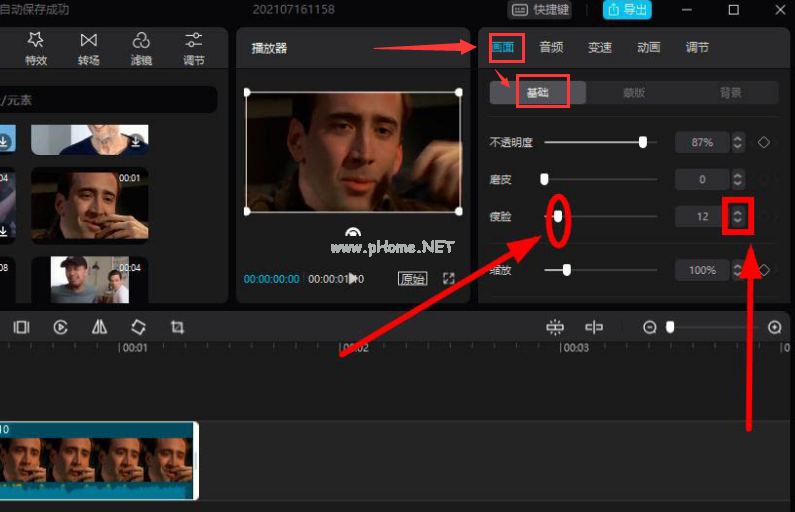Toggle the timeline linkage split icon
The image size is (795, 512).
tap(594, 327)
